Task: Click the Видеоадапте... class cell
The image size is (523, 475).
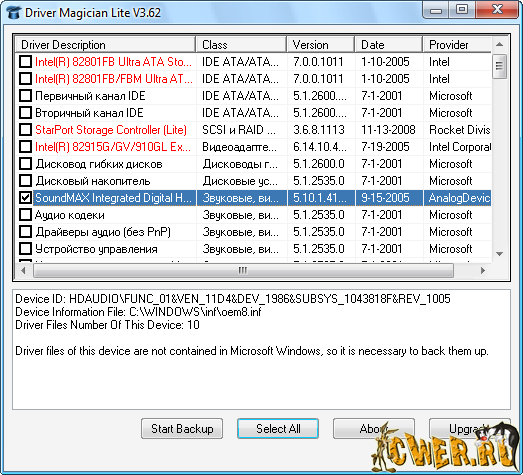Action: click(240, 147)
